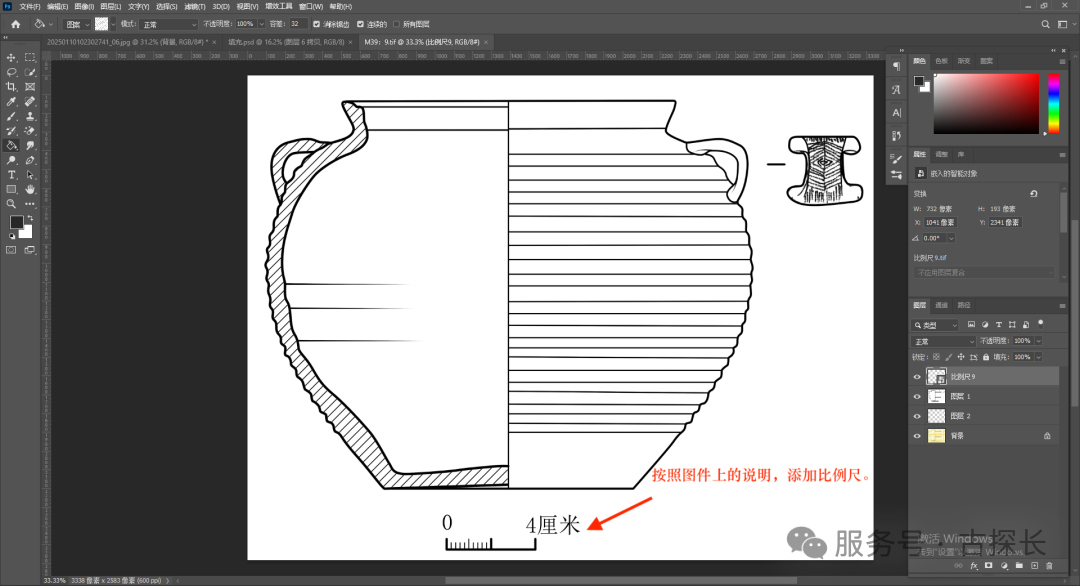Select the History Brush tool
The image size is (1080, 586).
[11, 131]
